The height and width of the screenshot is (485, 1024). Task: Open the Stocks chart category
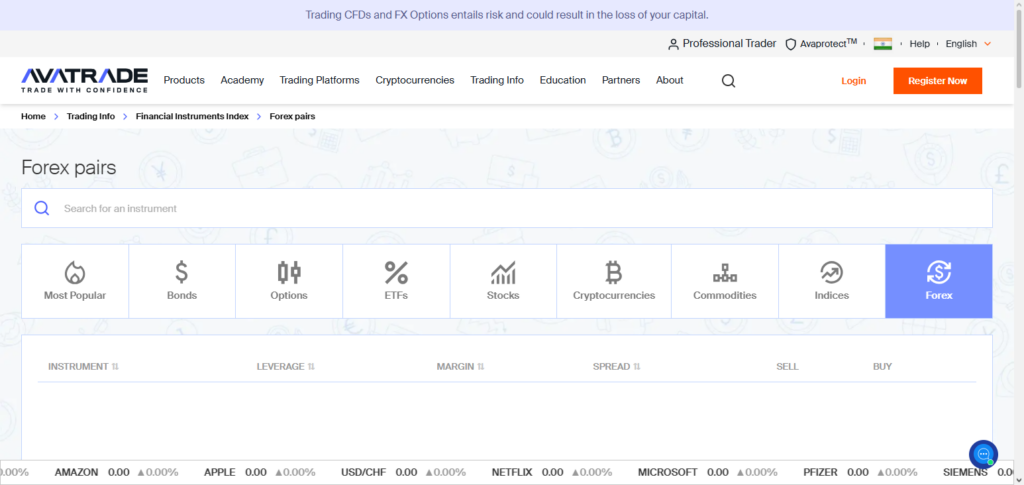click(x=503, y=281)
